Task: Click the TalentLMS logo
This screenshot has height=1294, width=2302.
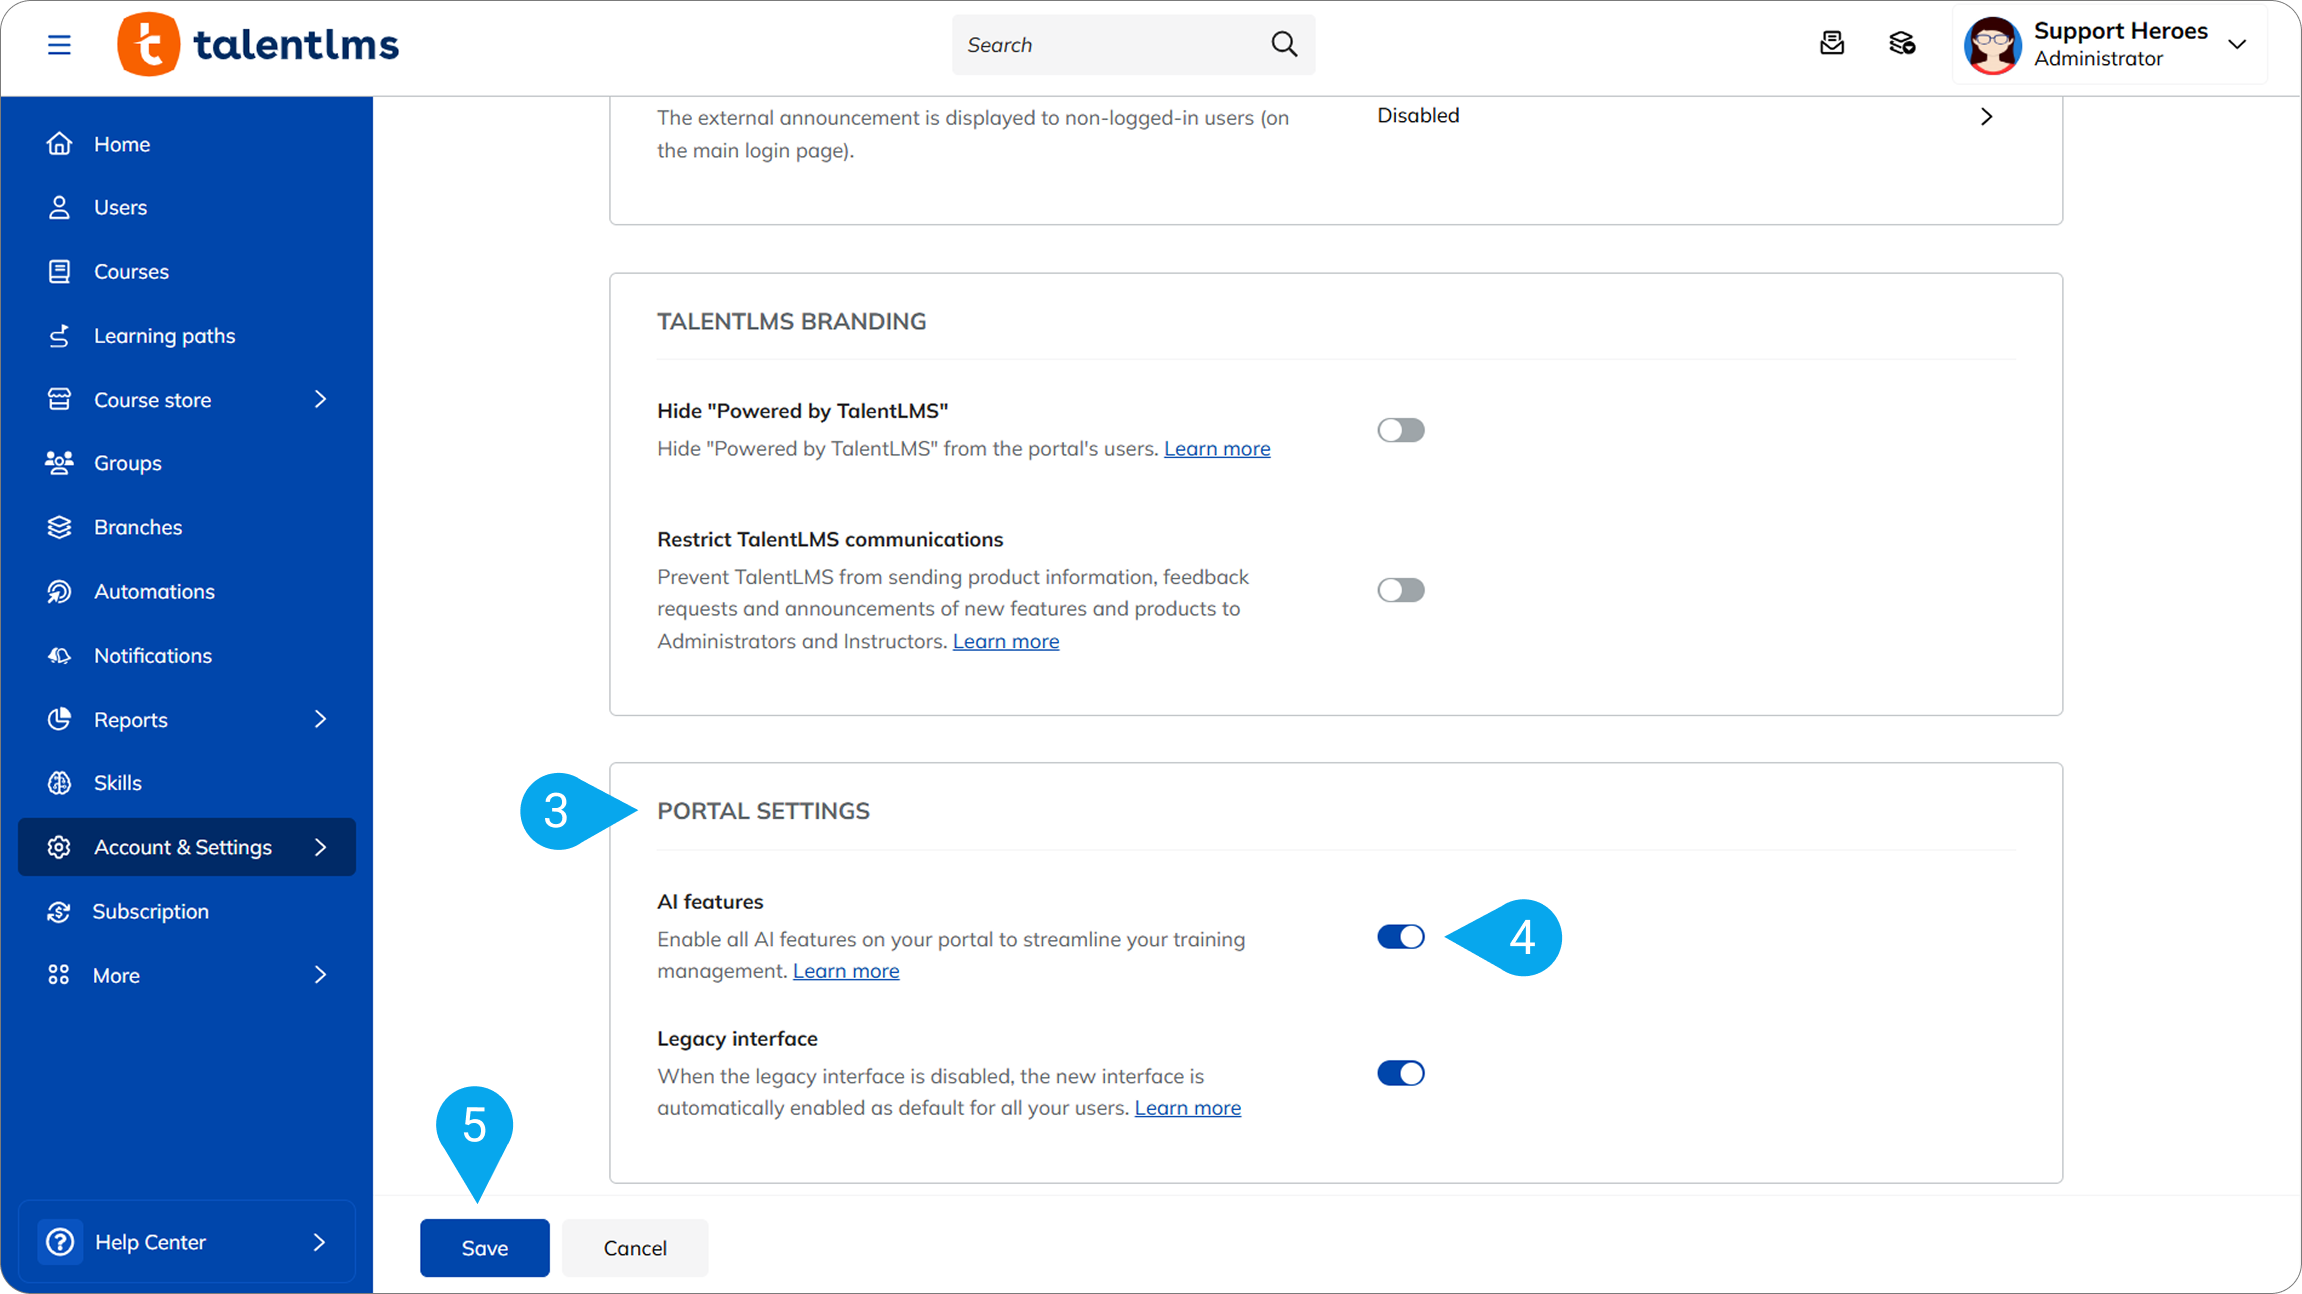Action: (x=258, y=45)
